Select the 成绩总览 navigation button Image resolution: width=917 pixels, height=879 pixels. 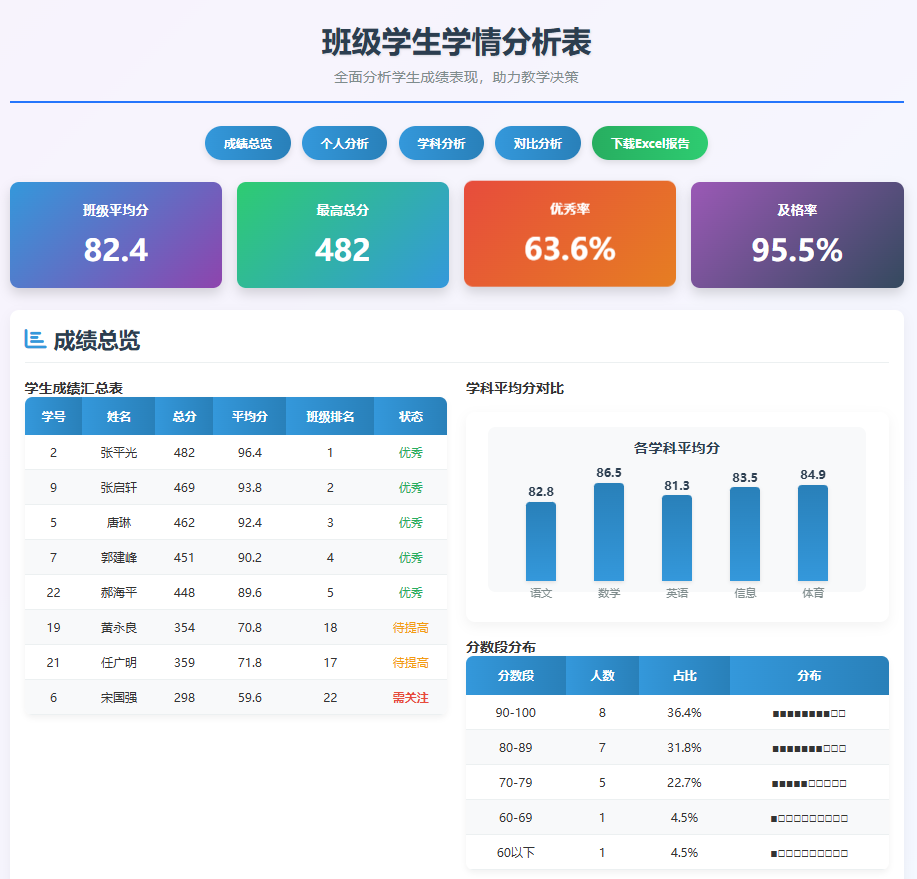point(248,143)
